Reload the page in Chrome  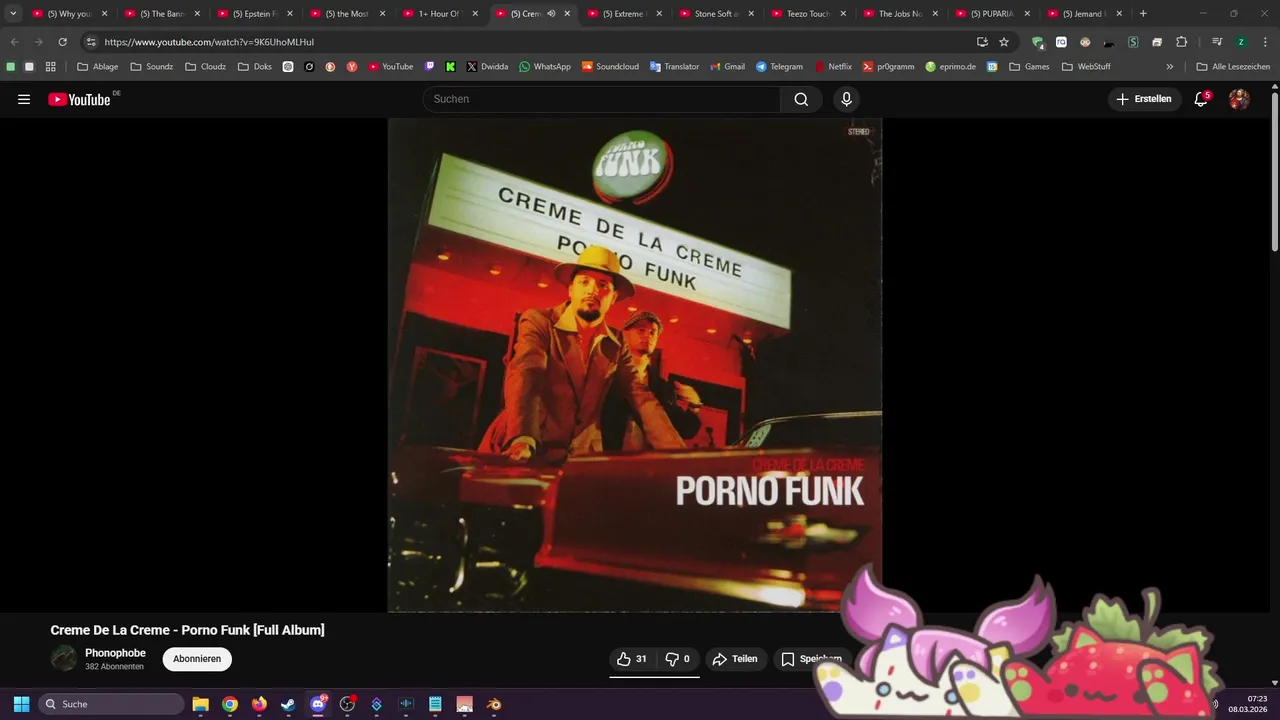pos(62,42)
